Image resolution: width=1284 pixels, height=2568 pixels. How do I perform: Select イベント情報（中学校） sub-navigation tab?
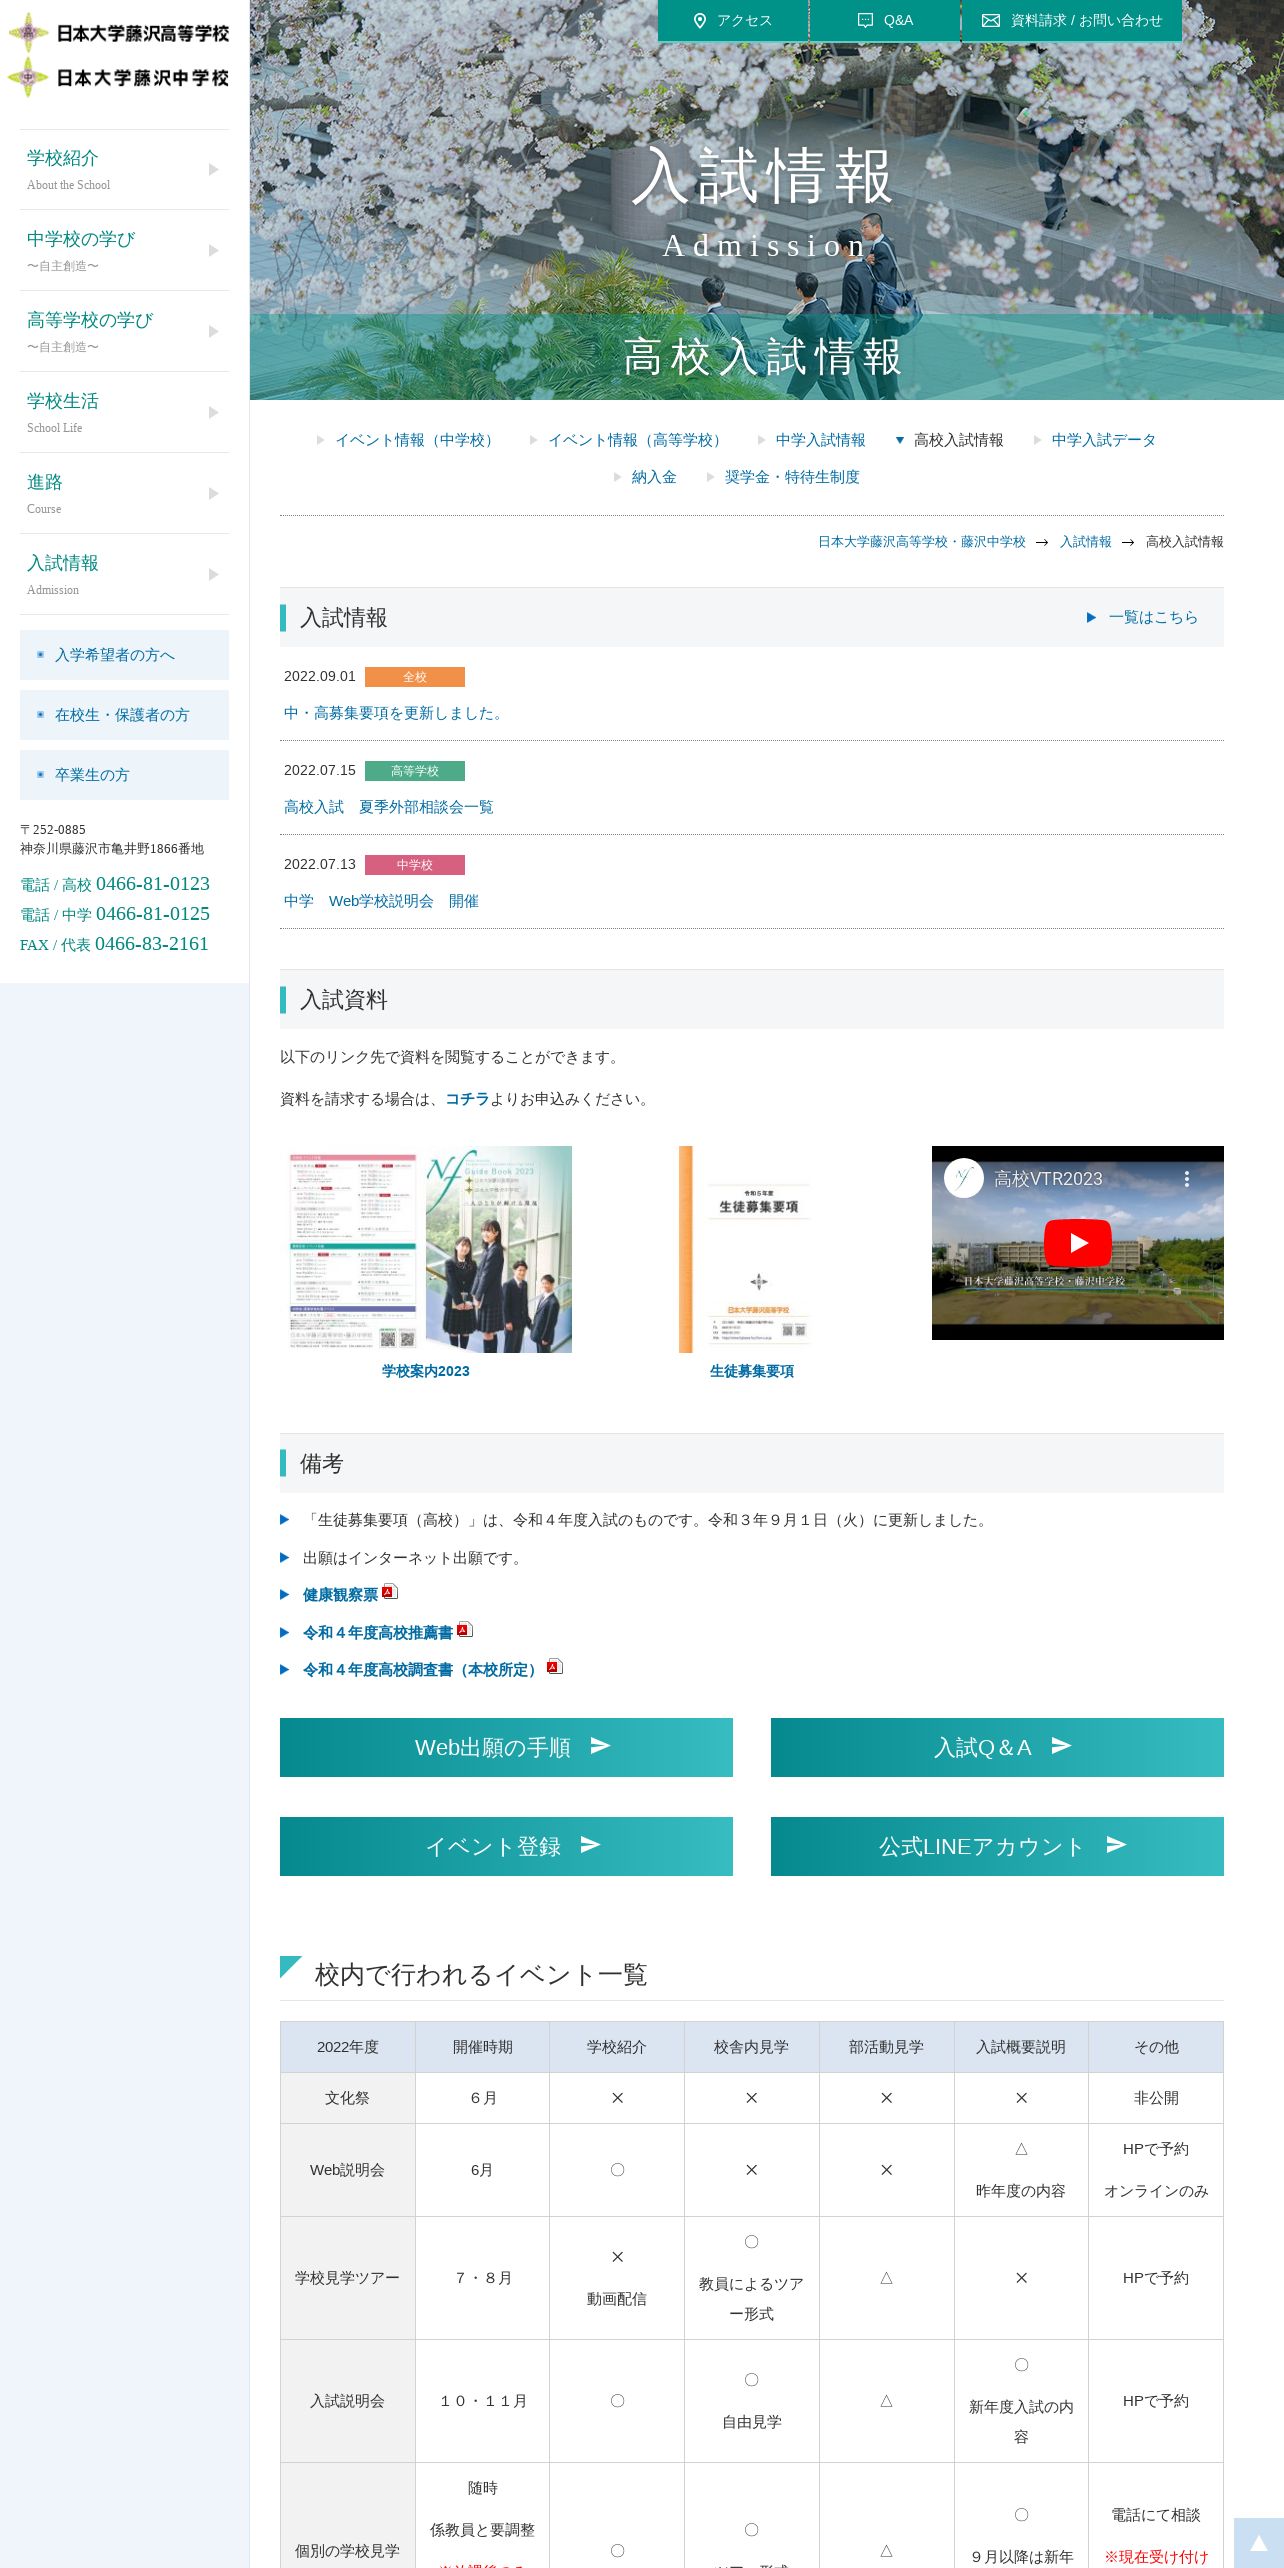click(416, 440)
